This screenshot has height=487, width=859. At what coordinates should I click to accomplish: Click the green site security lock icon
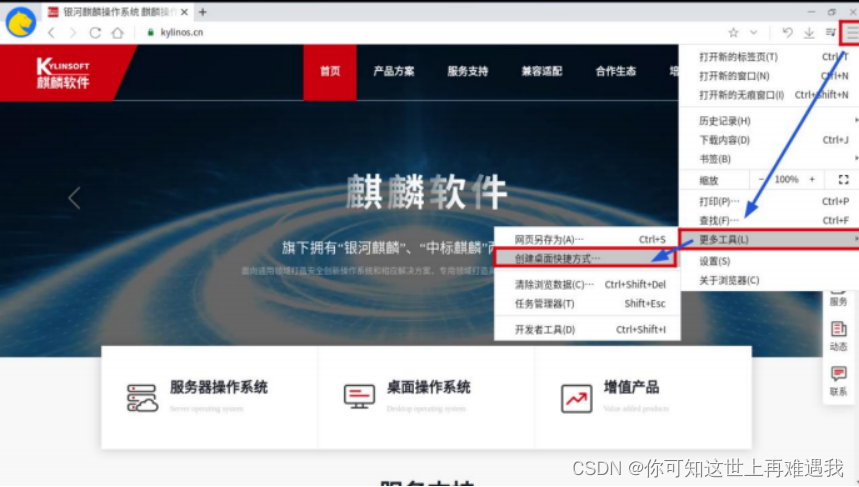tap(151, 32)
